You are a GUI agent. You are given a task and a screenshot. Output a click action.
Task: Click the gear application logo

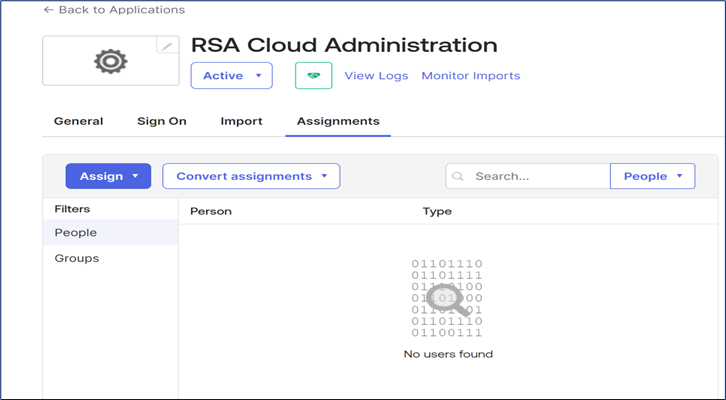[110, 62]
